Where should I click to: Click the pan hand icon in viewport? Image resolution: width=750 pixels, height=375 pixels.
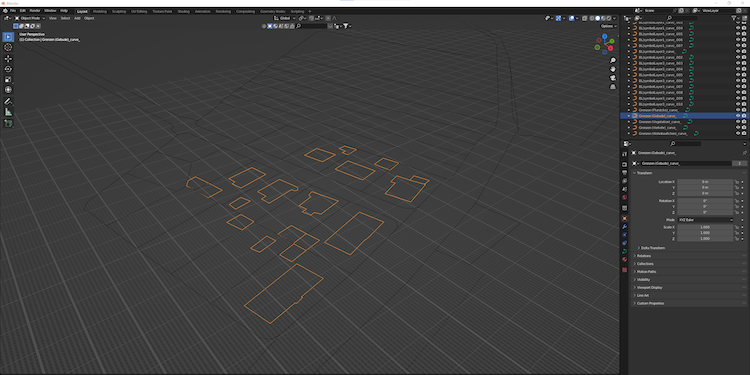[x=613, y=69]
